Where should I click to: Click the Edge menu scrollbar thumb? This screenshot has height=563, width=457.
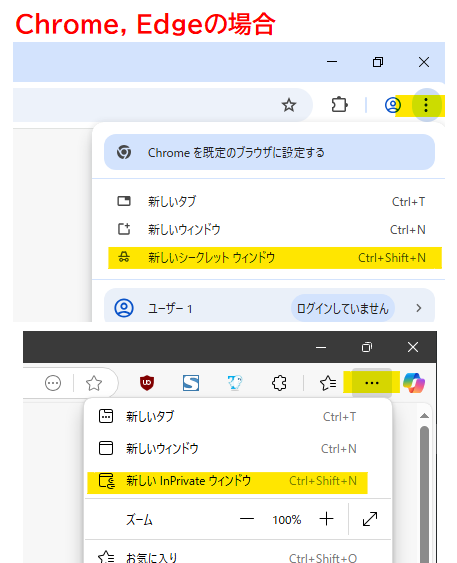[x=424, y=494]
